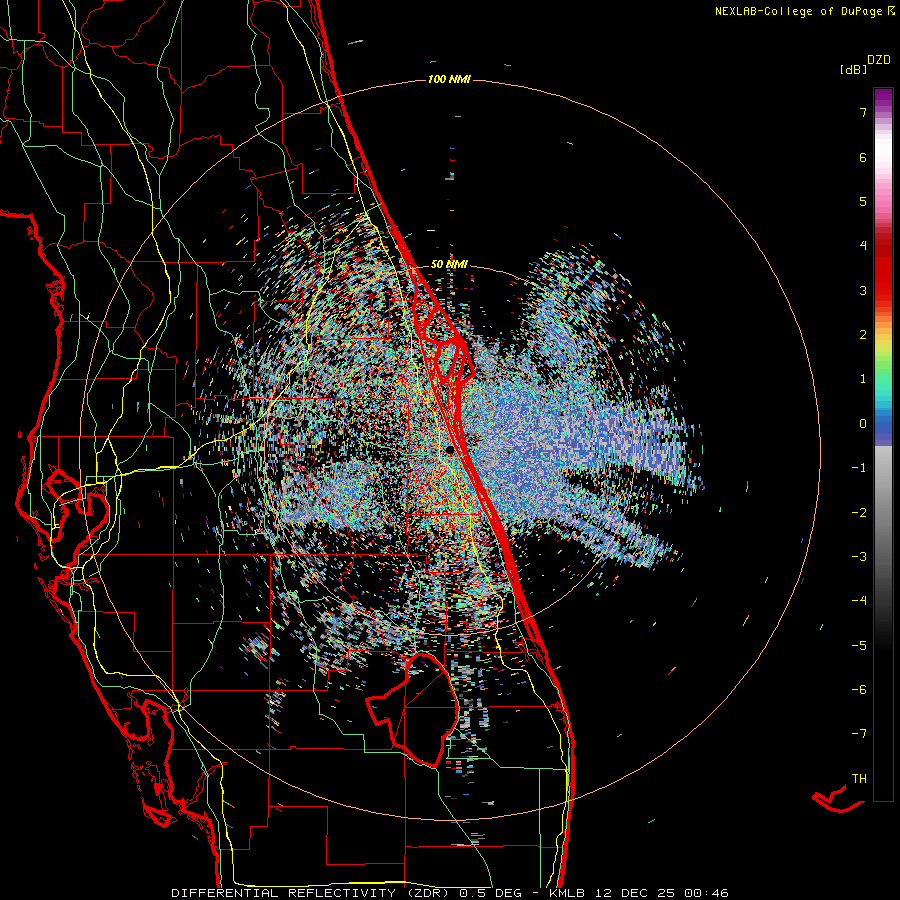900x900 pixels.
Task: Click the -7 dB tick label
Action: click(859, 734)
